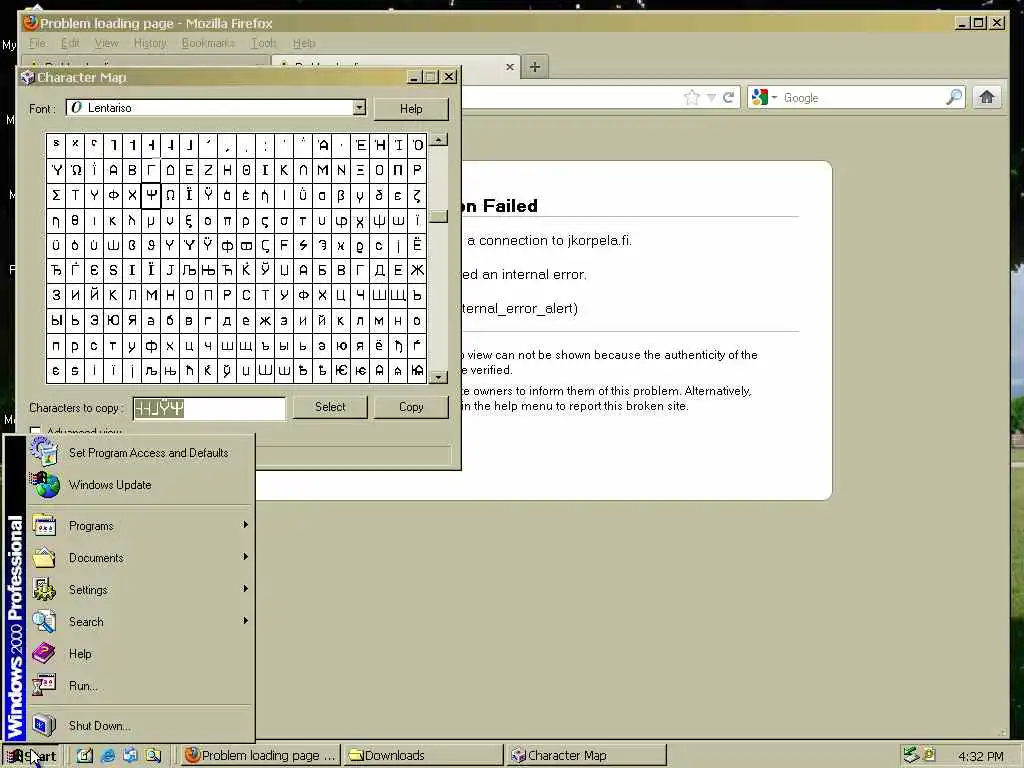Open the Documents folder icon
This screenshot has height=768, width=1024.
44,557
